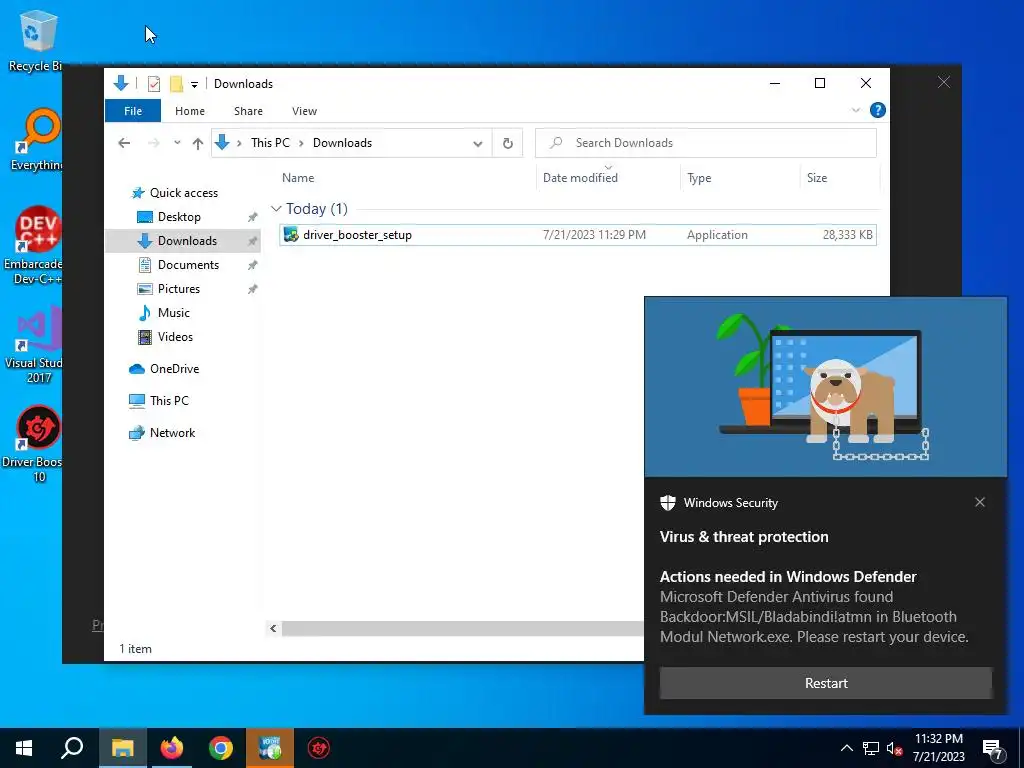Open Explorer help icon
Viewport: 1024px width, 768px height.
click(x=878, y=110)
